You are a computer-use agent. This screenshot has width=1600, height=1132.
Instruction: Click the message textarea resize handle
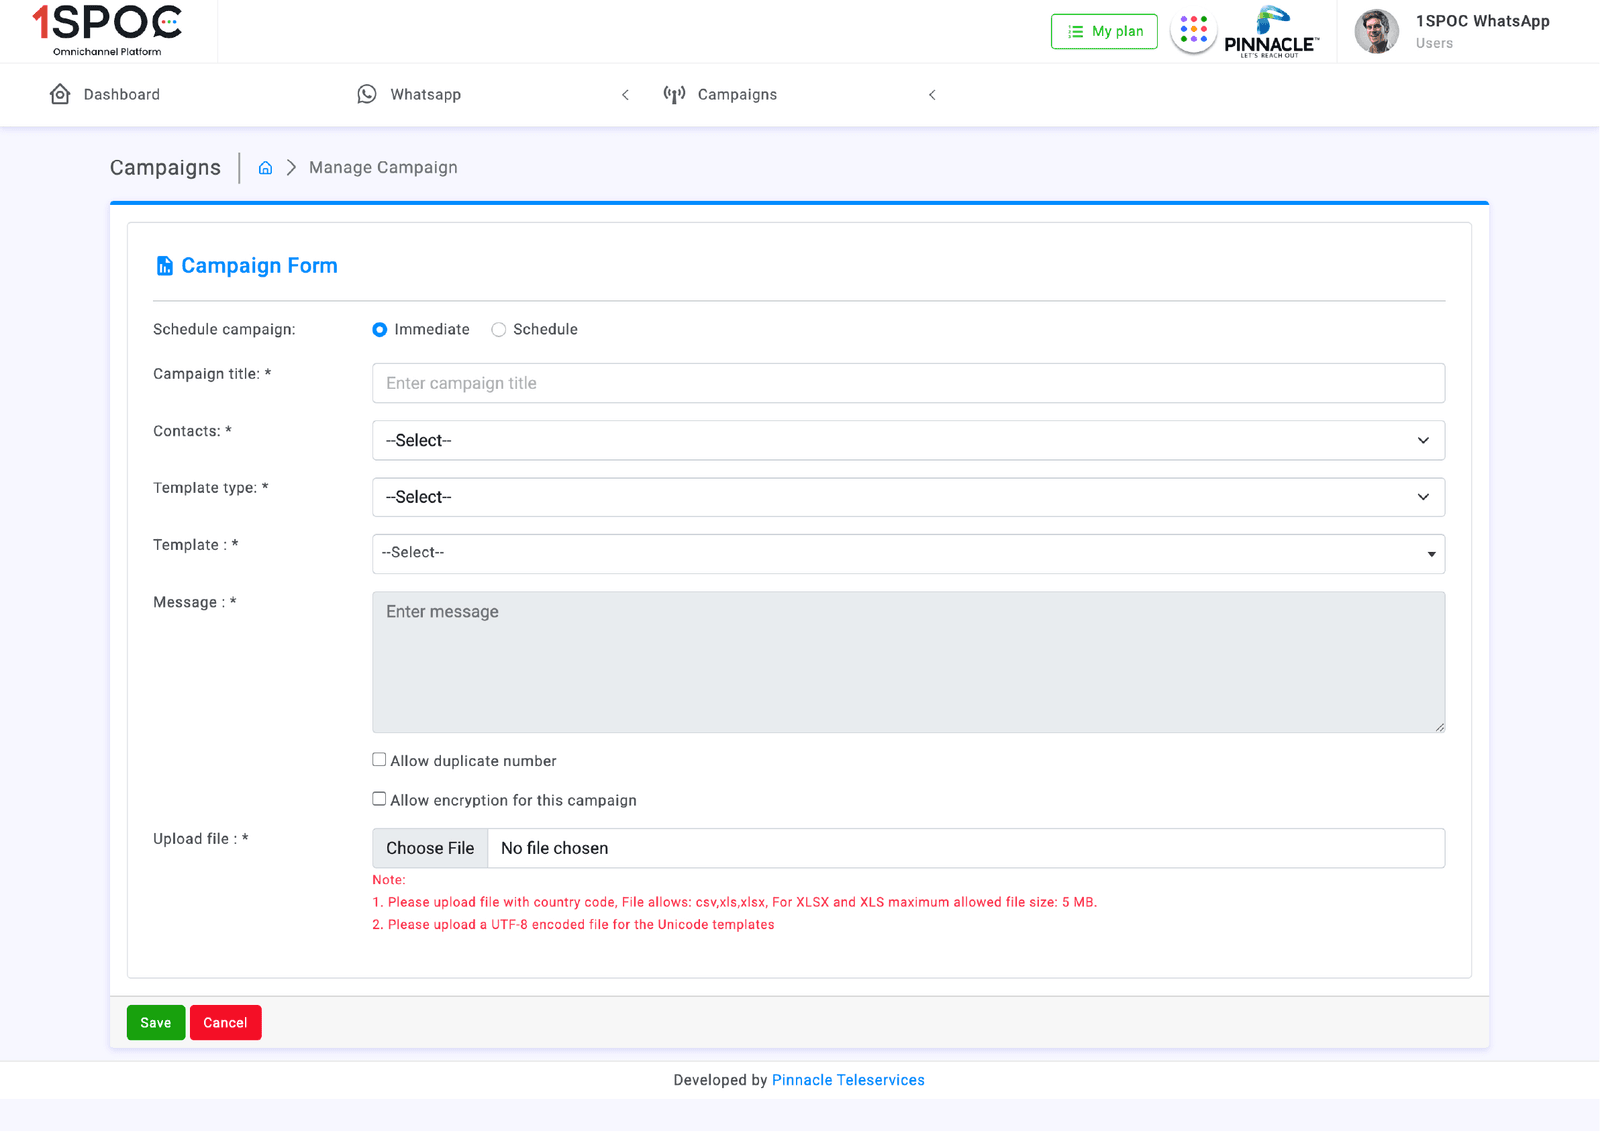click(x=1439, y=727)
